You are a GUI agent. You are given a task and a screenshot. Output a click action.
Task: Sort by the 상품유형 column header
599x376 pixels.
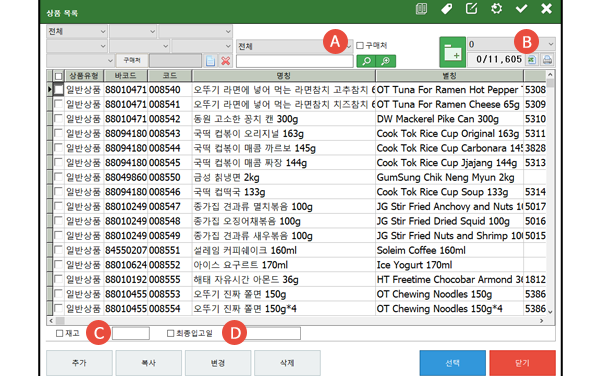tap(84, 76)
